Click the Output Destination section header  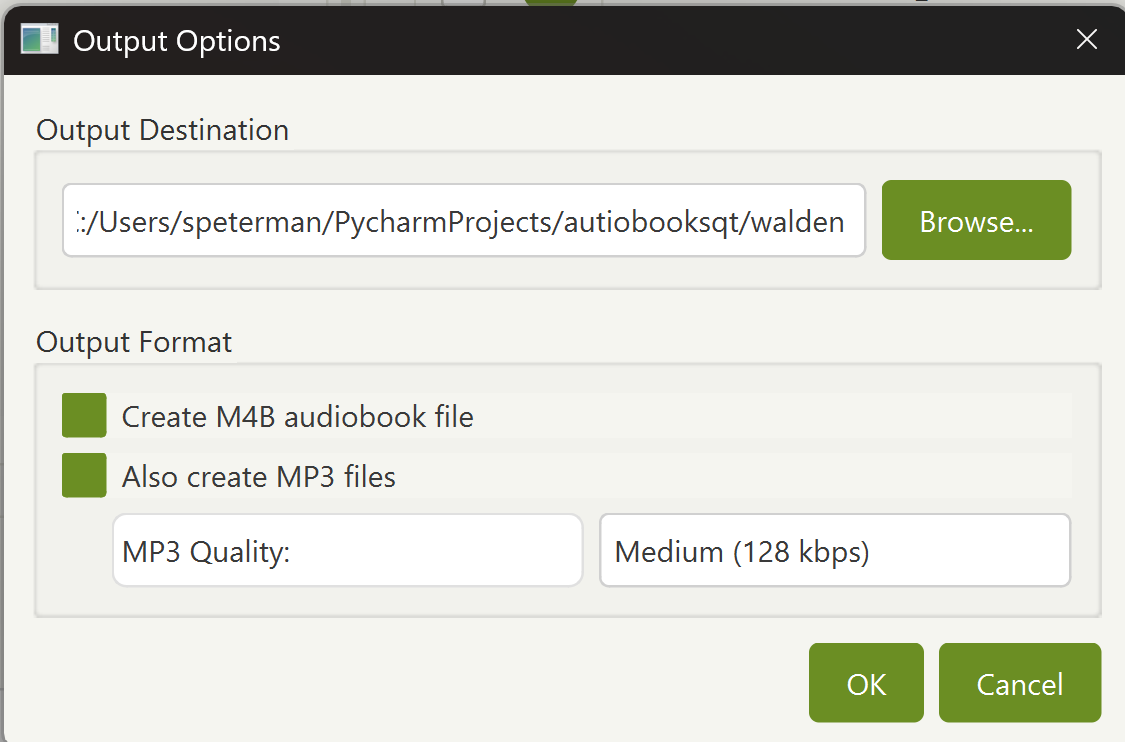click(162, 130)
